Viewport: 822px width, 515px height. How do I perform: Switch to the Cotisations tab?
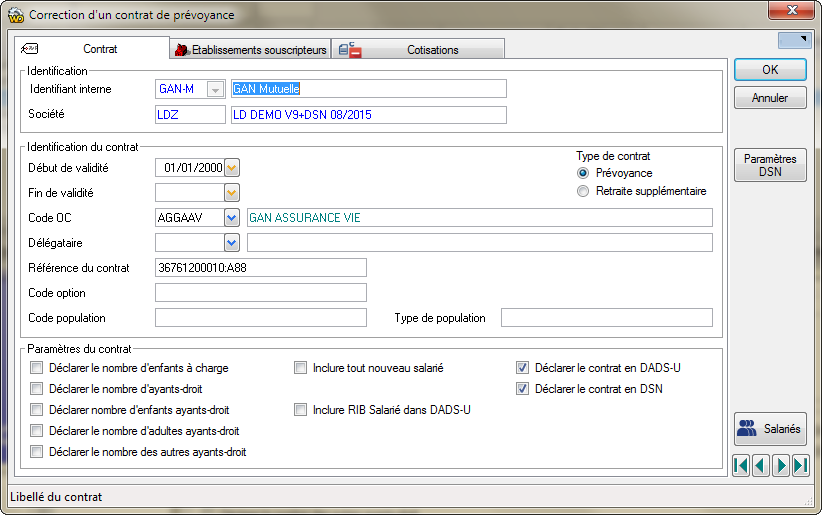(418, 50)
